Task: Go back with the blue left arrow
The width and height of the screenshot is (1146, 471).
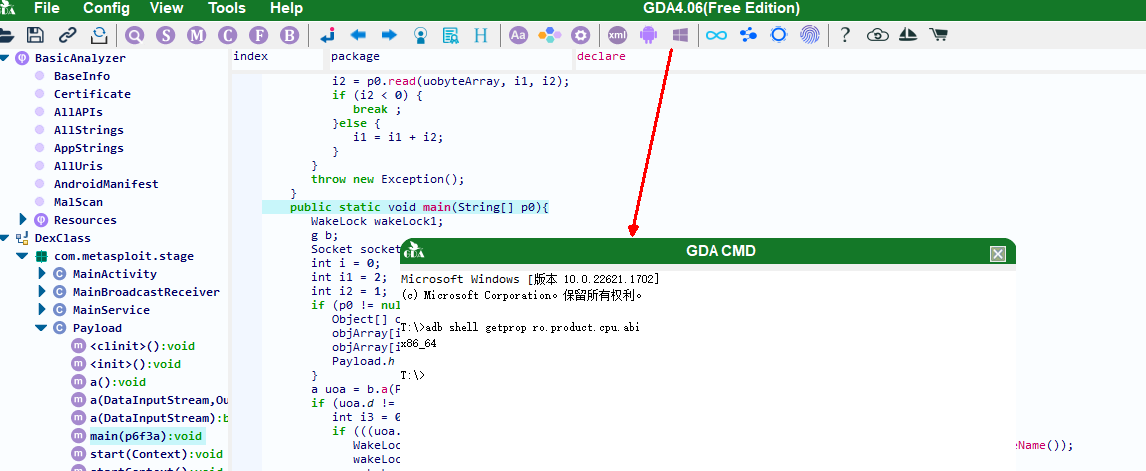Action: (358, 34)
